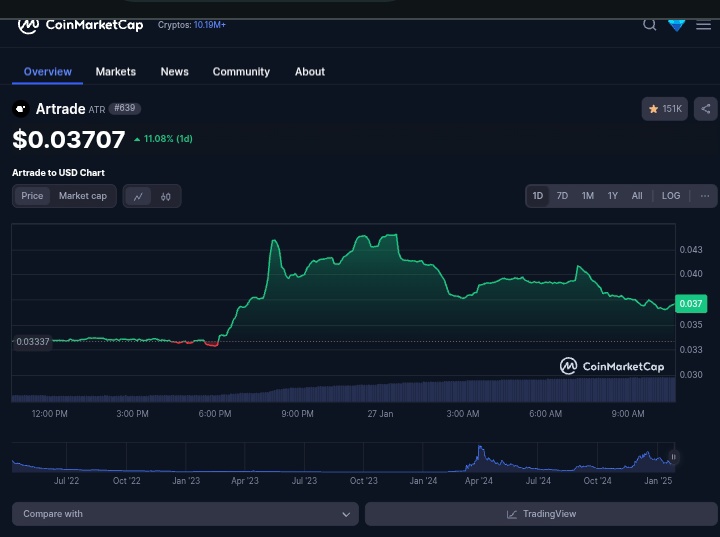
Task: Open the News tab
Action: 174,72
